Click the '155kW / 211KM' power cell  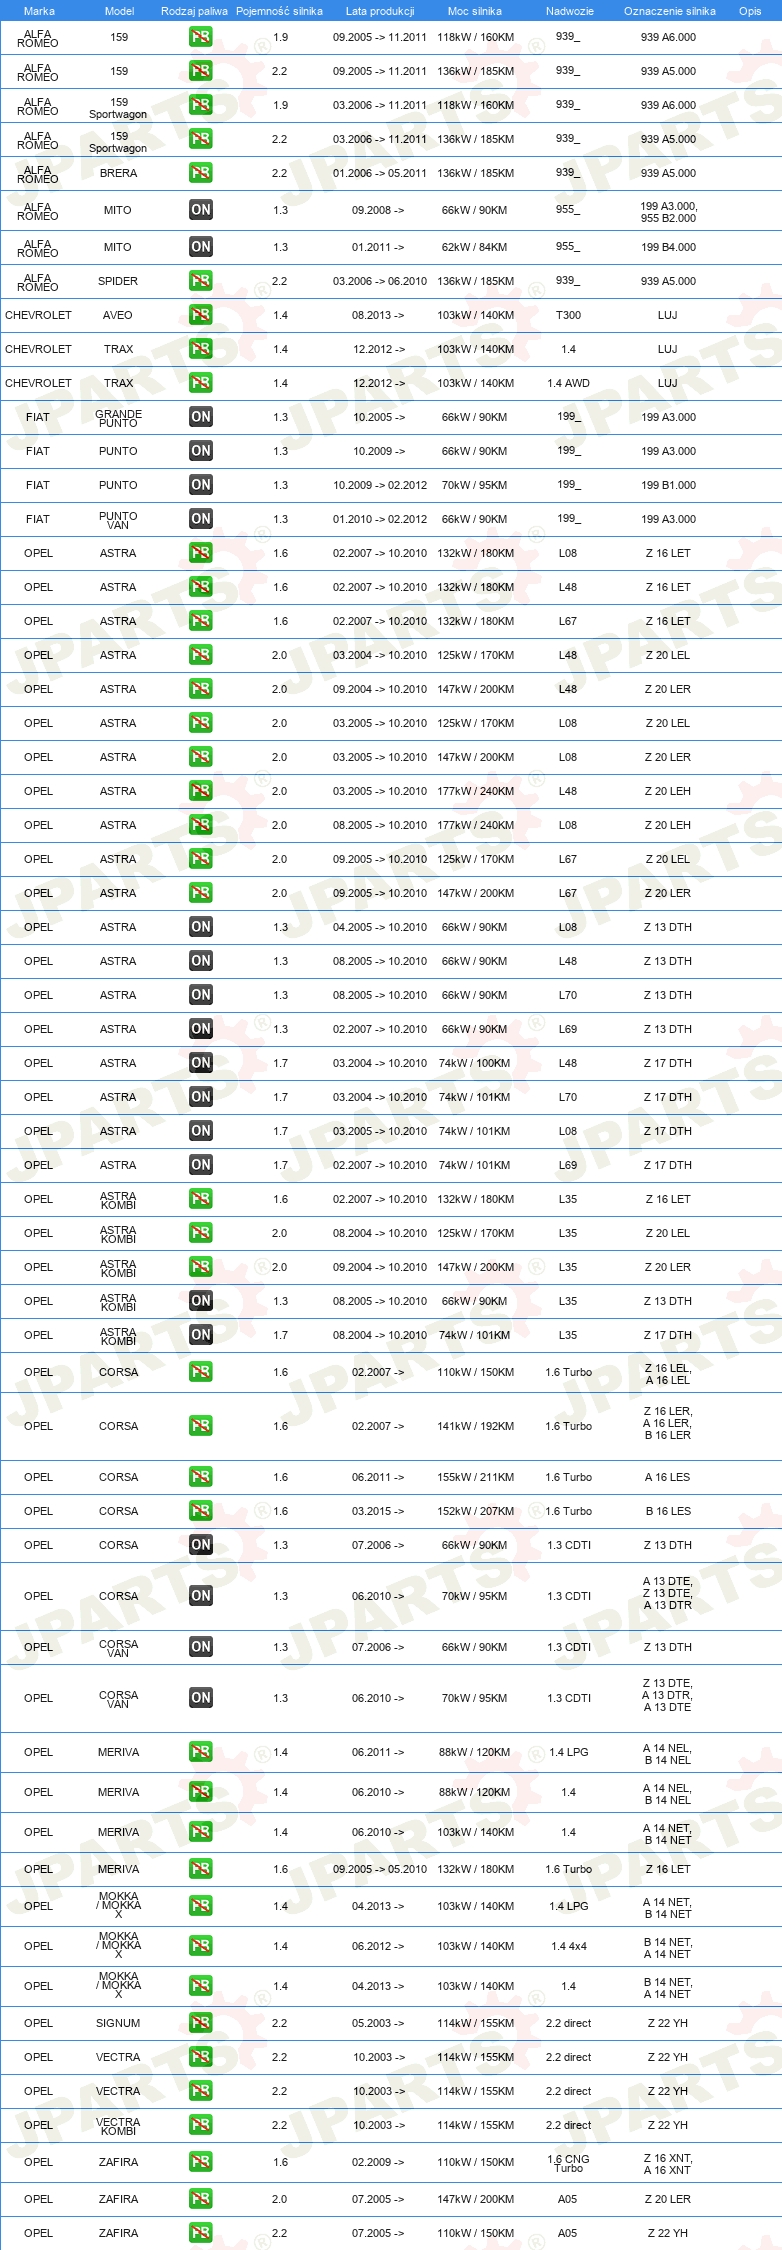[475, 1477]
